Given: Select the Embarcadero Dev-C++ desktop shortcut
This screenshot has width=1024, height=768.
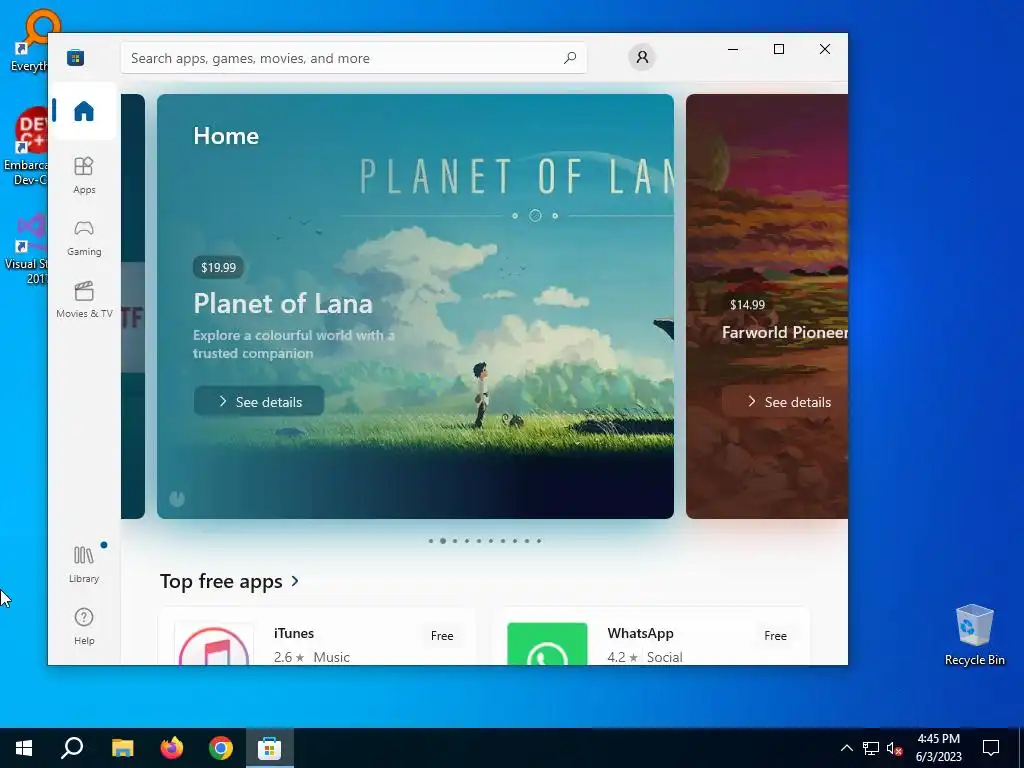Looking at the screenshot, I should click(26, 147).
